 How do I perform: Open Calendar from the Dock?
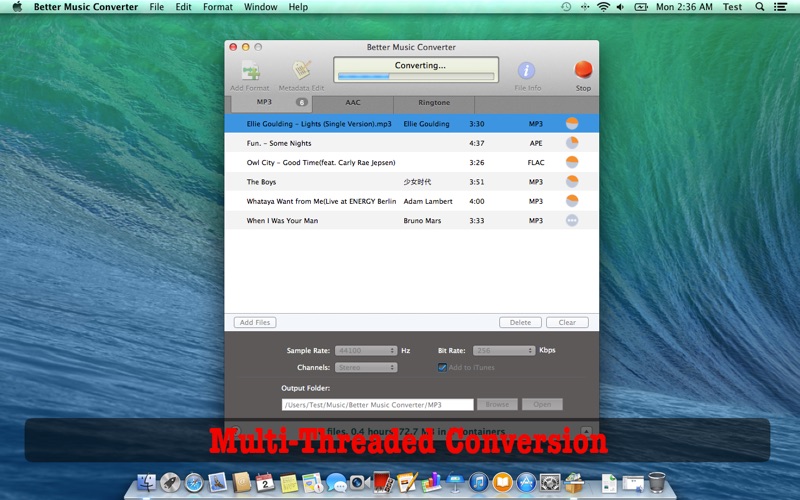[265, 482]
